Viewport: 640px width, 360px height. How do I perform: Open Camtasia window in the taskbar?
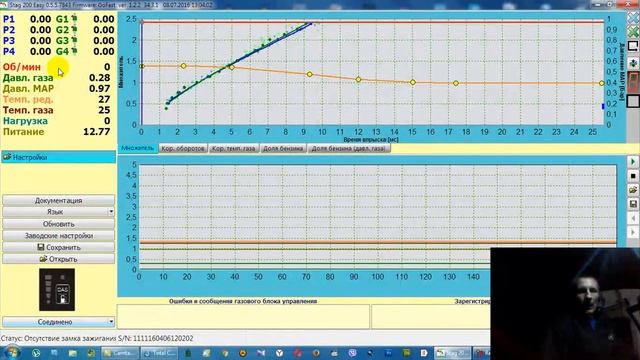tap(120, 353)
